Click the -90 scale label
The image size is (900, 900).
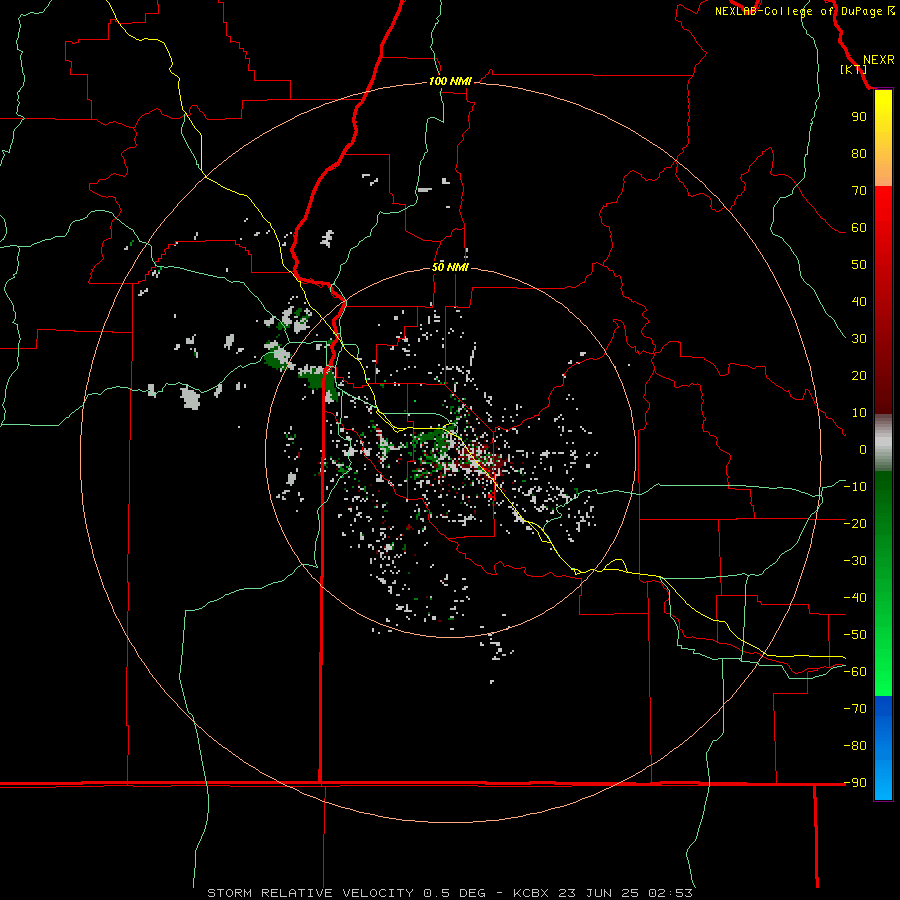pyautogui.click(x=855, y=783)
